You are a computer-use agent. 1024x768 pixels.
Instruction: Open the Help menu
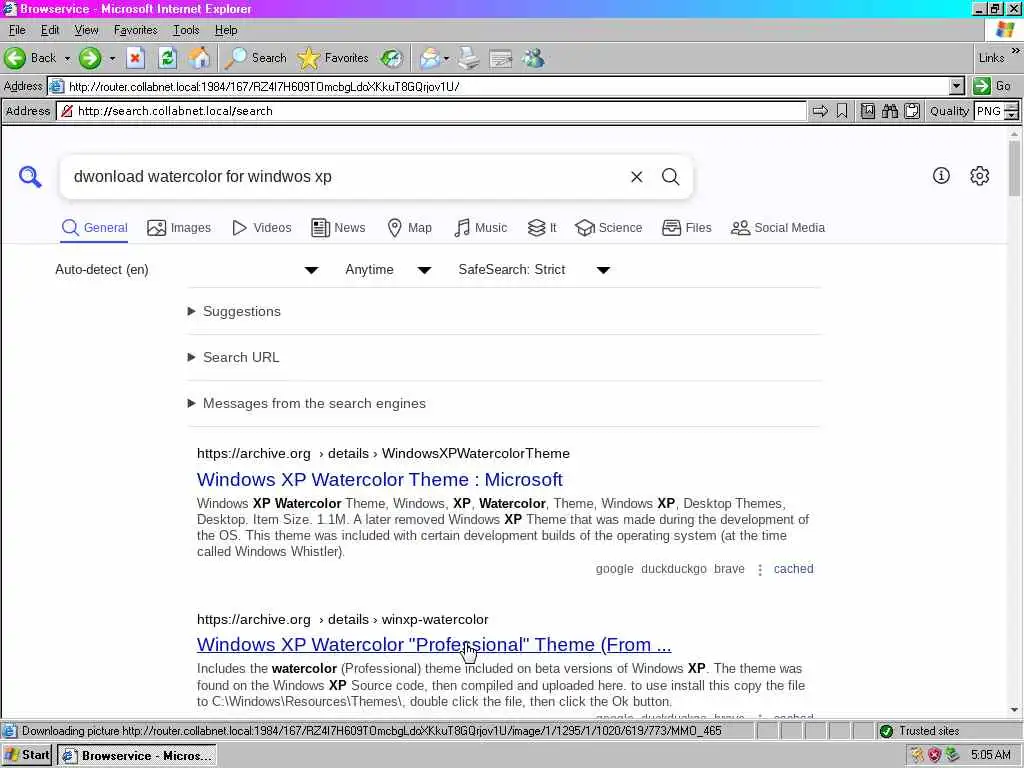[226, 30]
